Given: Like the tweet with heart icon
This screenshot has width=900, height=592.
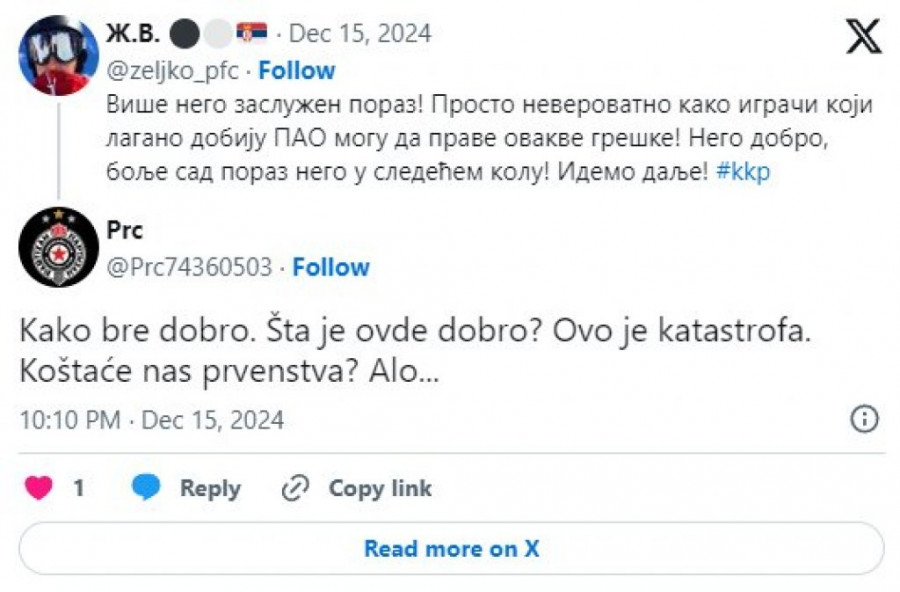Looking at the screenshot, I should point(39,488).
